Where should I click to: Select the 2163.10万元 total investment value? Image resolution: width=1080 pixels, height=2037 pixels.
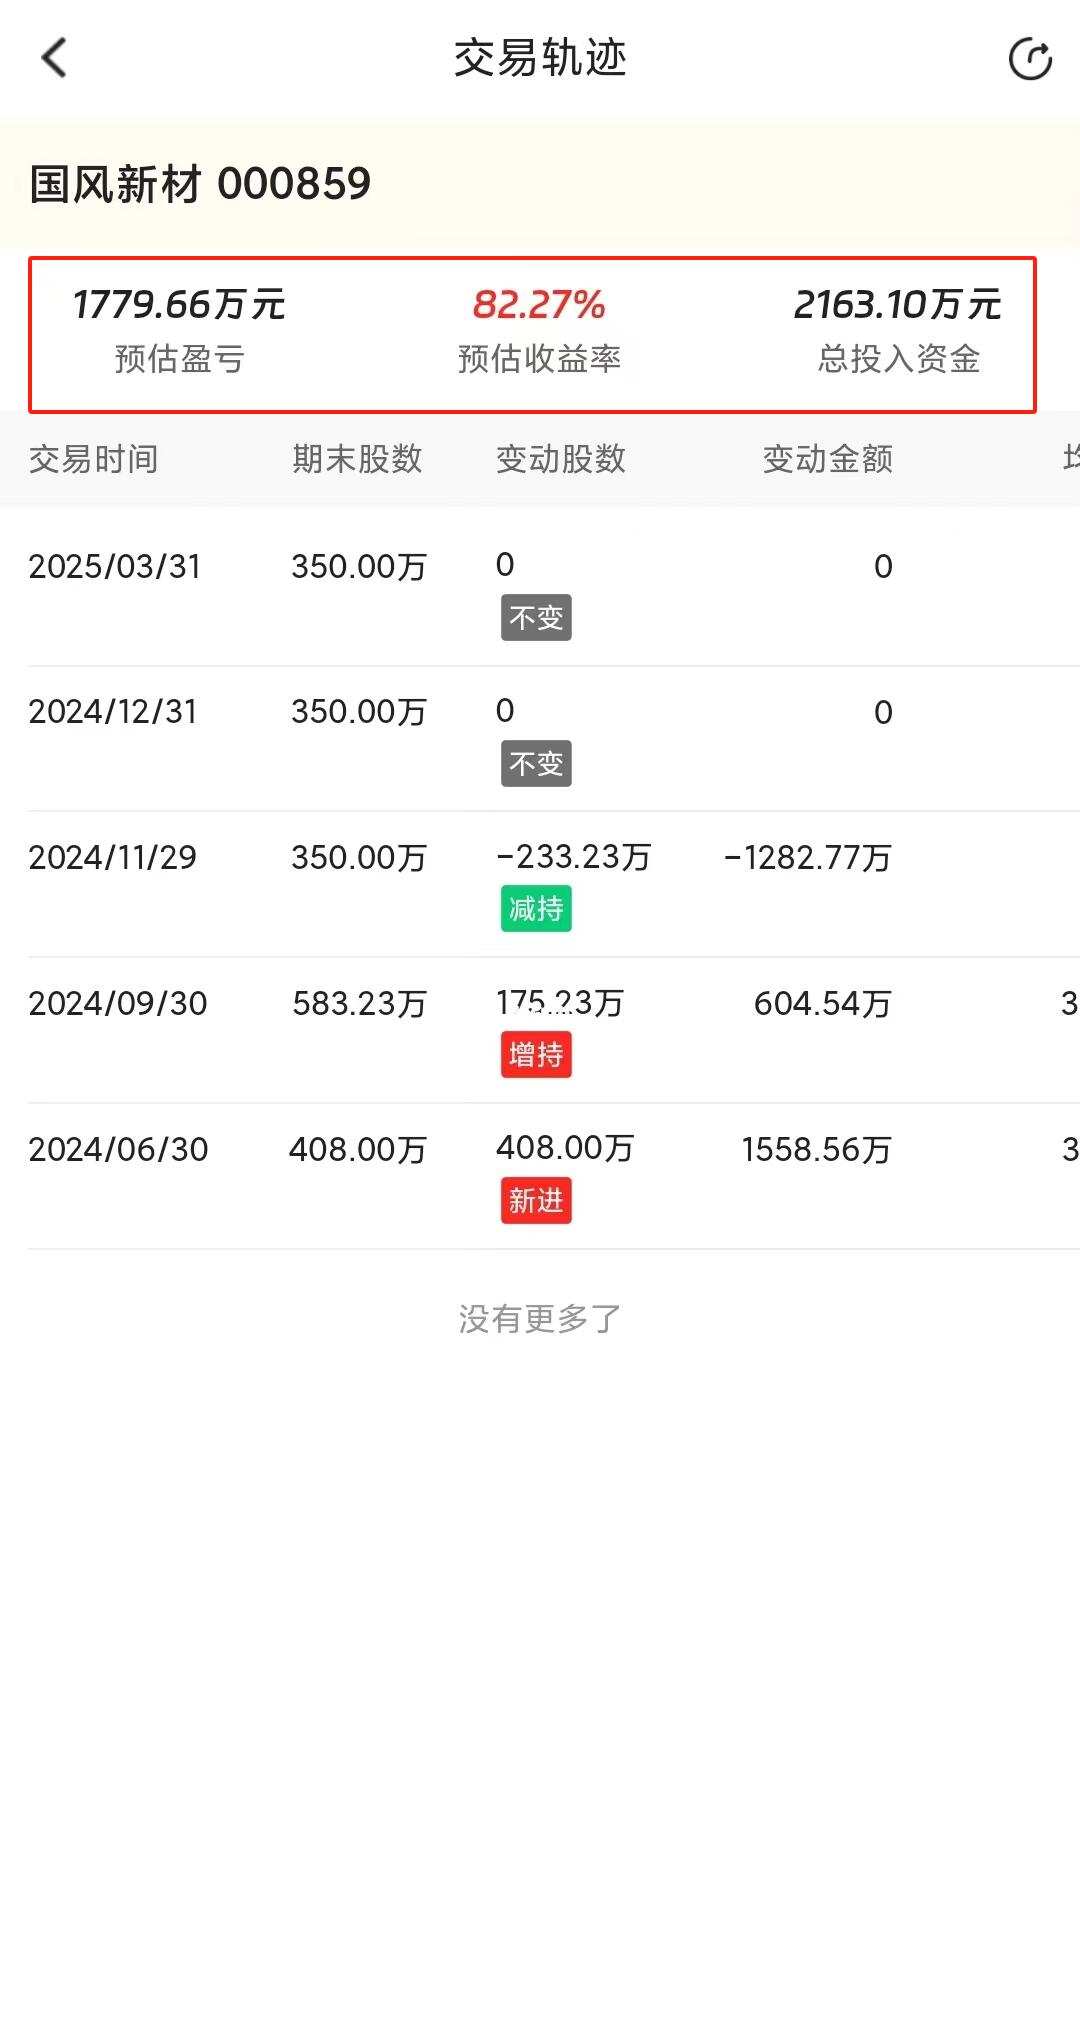click(x=898, y=305)
